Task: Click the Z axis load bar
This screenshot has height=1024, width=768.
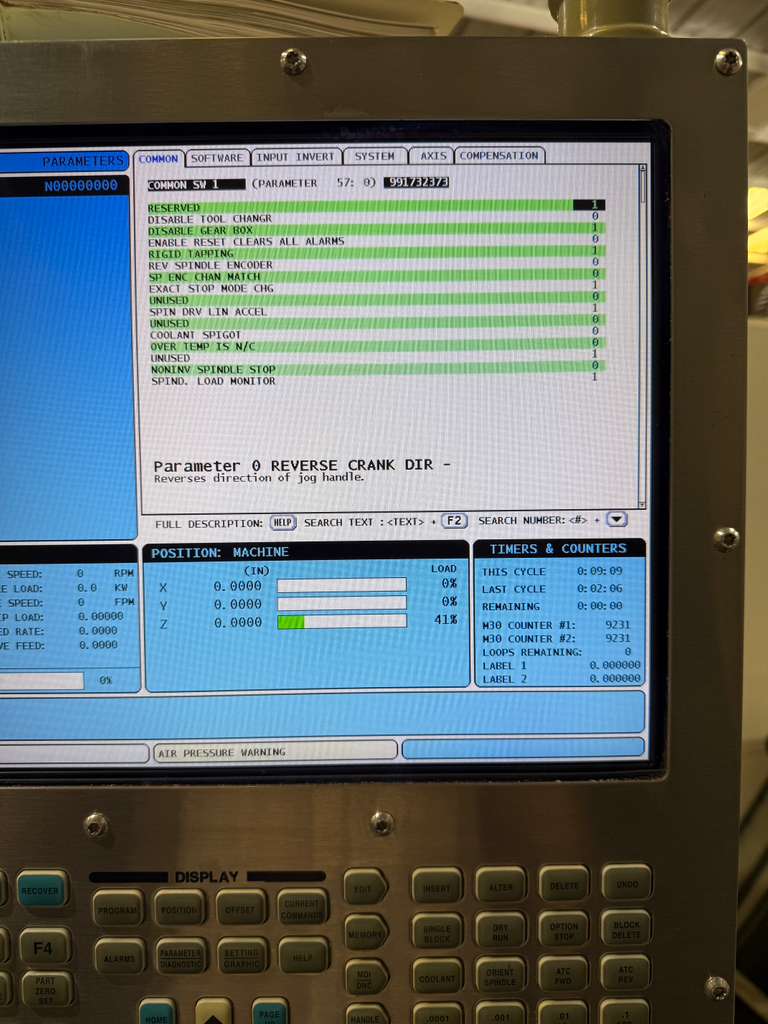Action: (x=341, y=622)
